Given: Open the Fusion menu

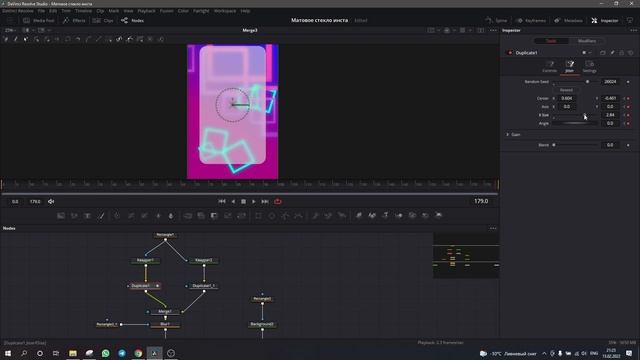Looking at the screenshot, I should click(x=167, y=11).
